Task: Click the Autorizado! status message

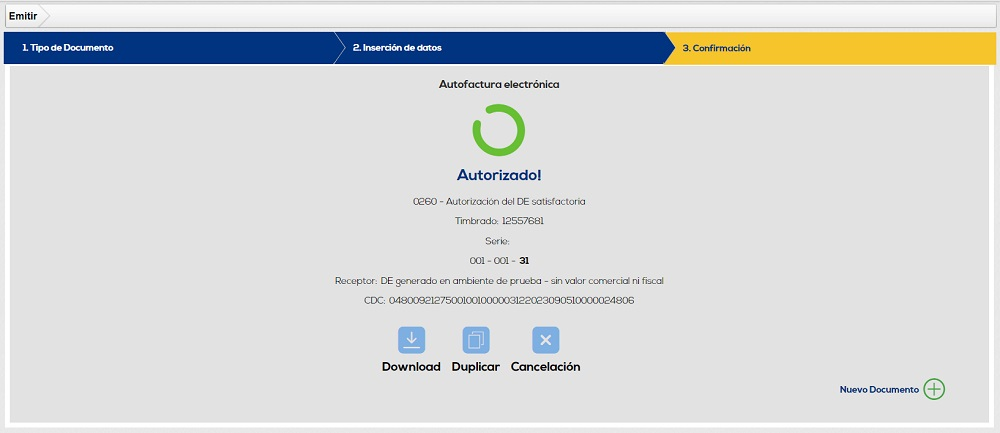Action: tap(499, 175)
